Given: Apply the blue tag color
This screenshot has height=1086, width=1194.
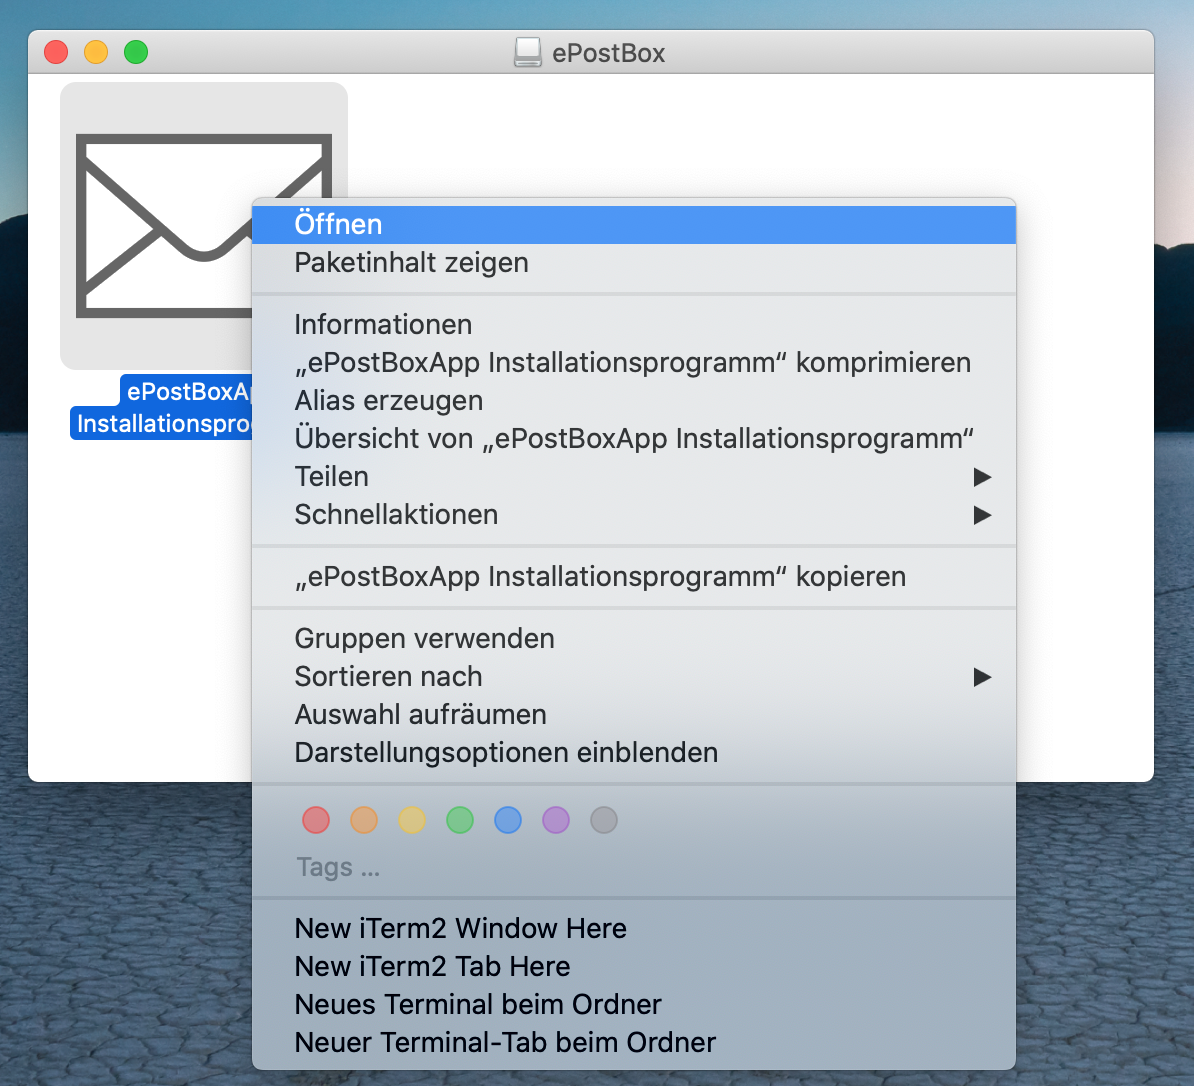Looking at the screenshot, I should (x=507, y=820).
